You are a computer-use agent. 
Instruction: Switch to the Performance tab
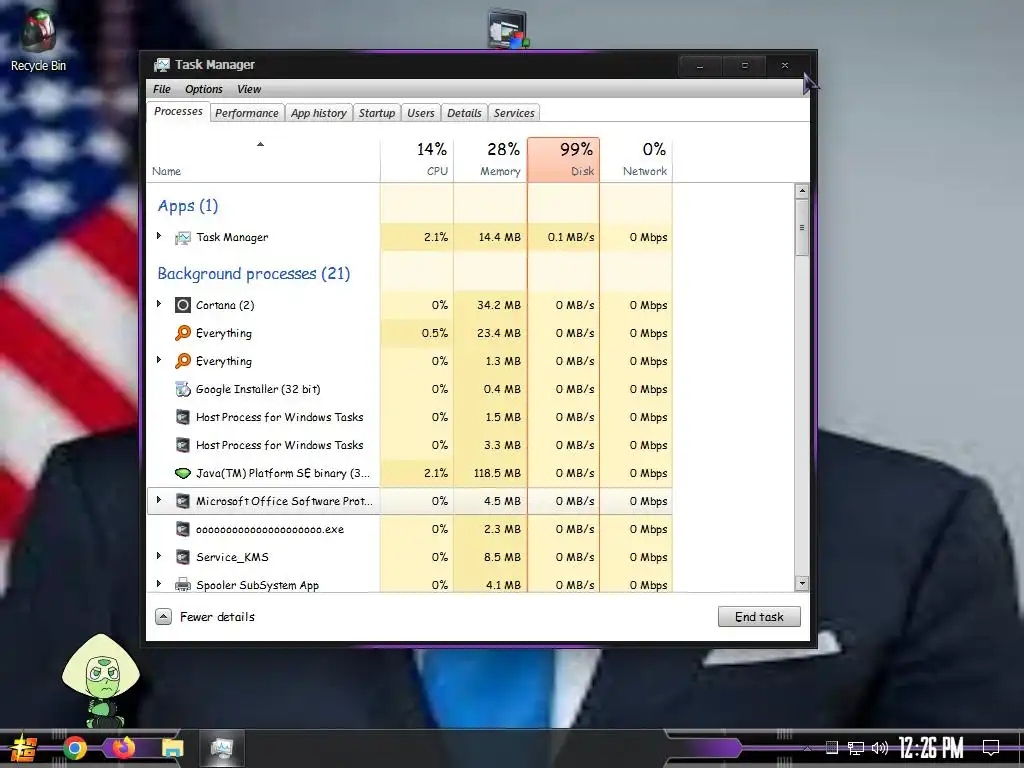point(247,113)
